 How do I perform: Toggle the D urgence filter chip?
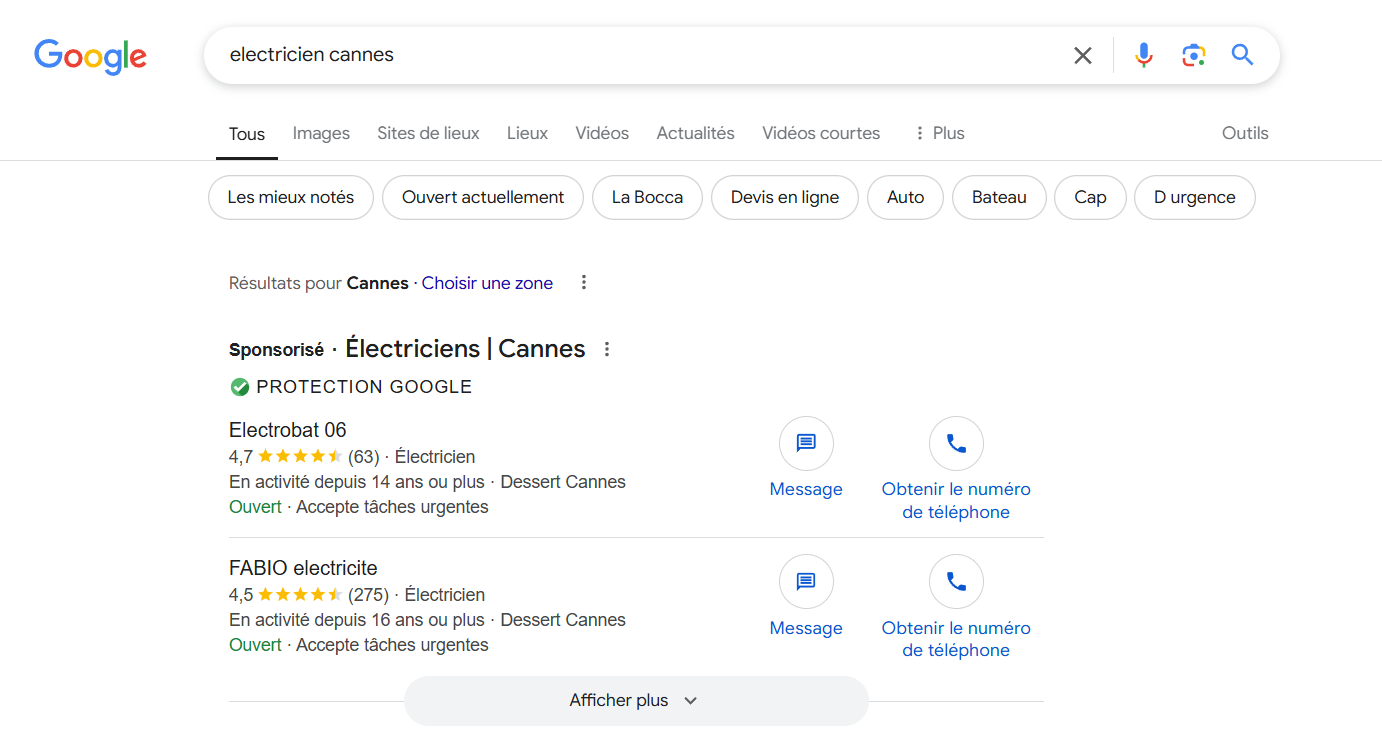(1194, 197)
